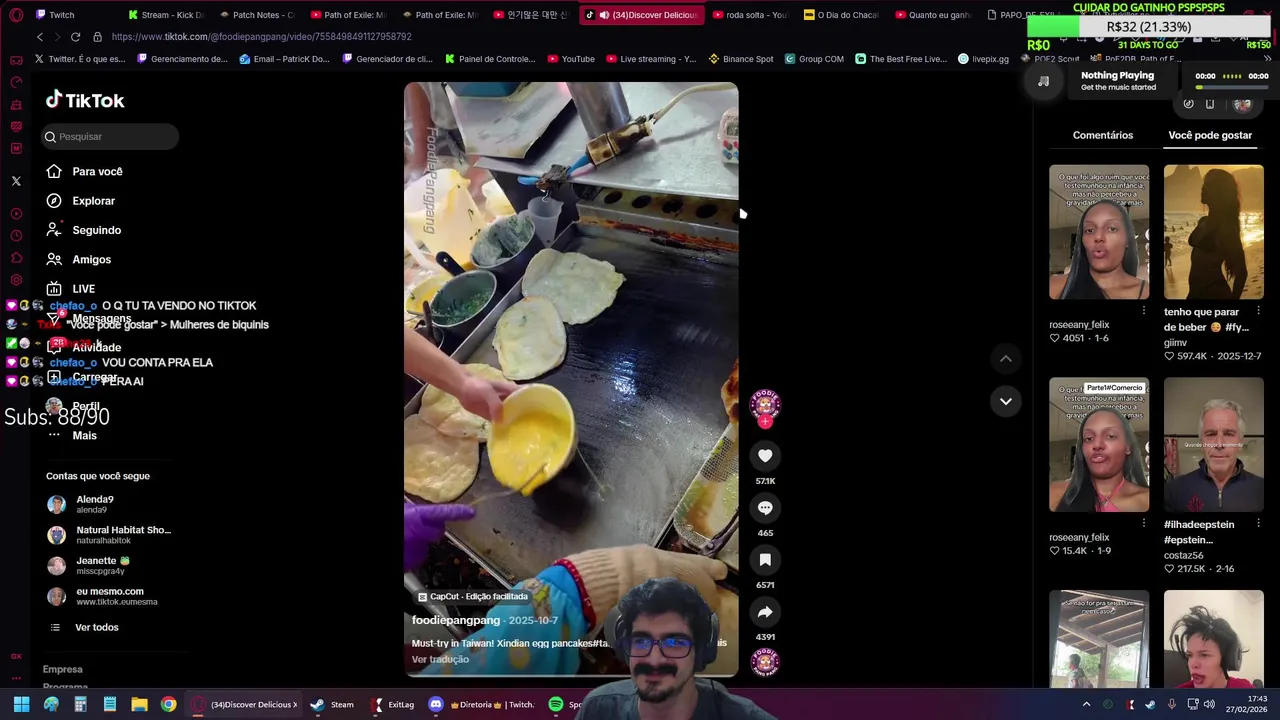1280x720 pixels.
Task: Open the Natural Habitat Sho... account
Action: point(111,535)
